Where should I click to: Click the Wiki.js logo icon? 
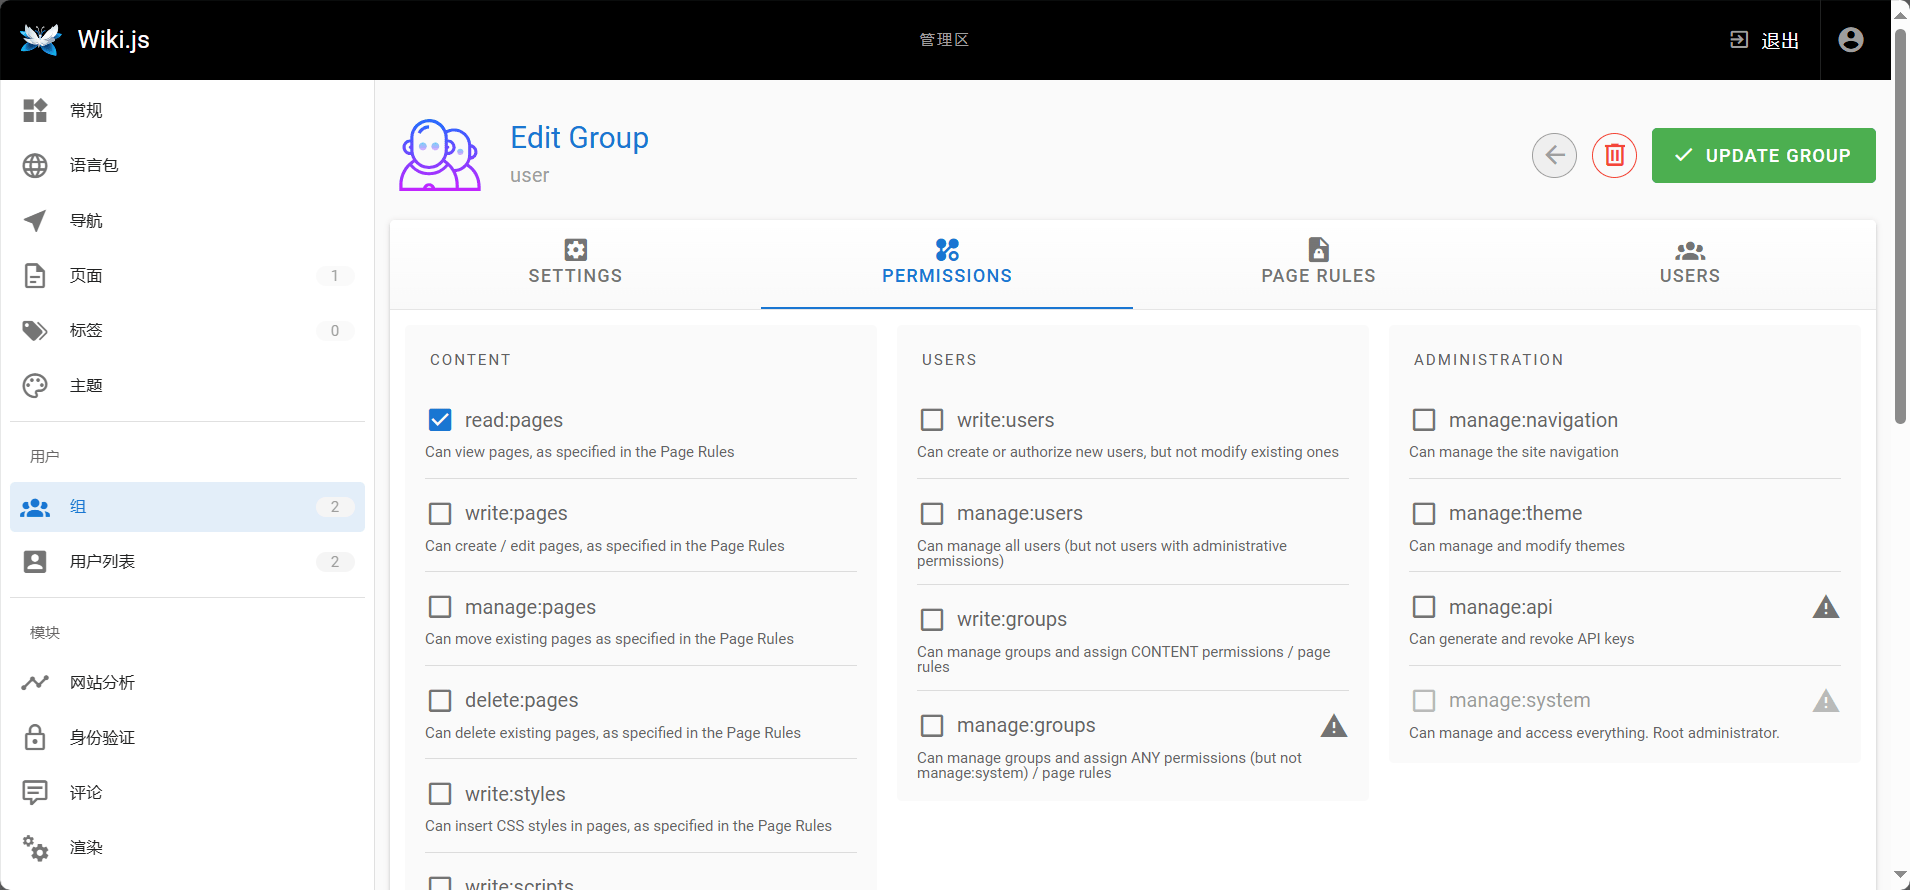coord(40,39)
